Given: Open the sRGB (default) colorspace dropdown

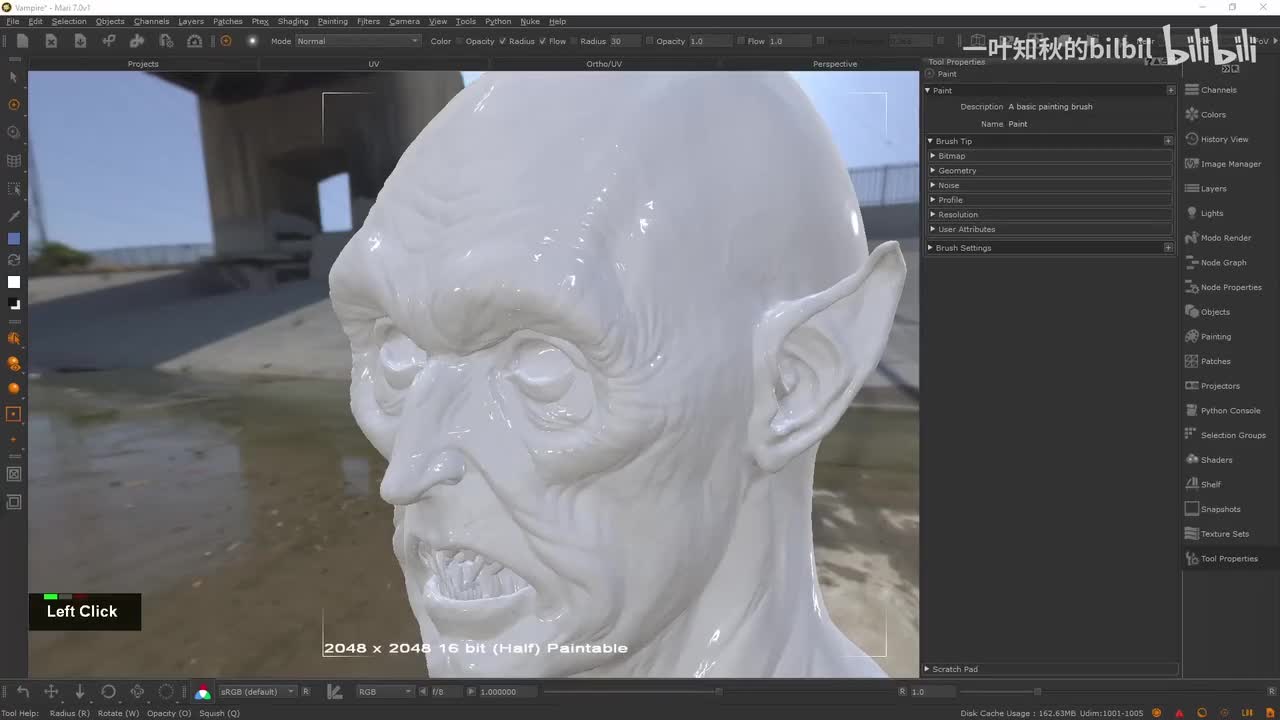Looking at the screenshot, I should pos(257,691).
